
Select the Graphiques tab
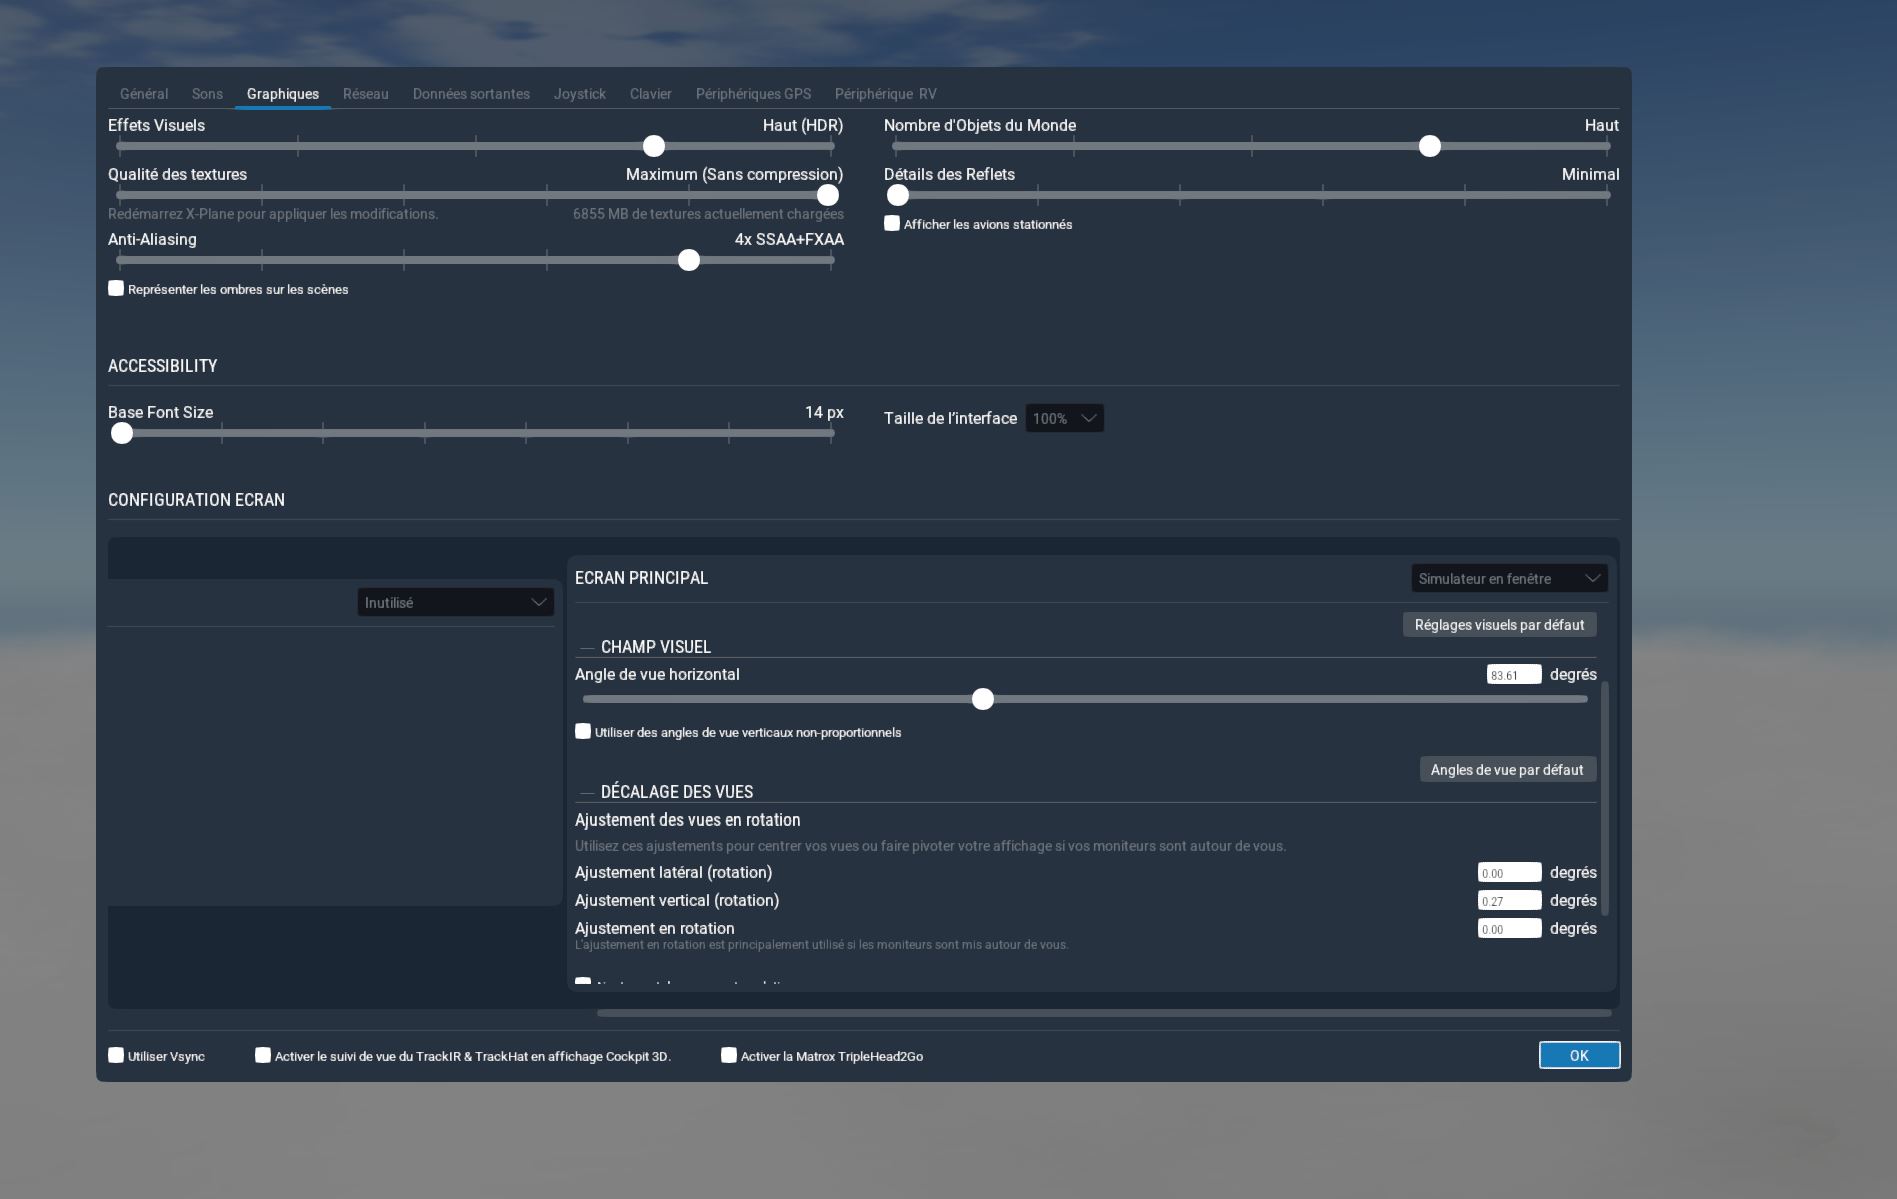[x=283, y=94]
